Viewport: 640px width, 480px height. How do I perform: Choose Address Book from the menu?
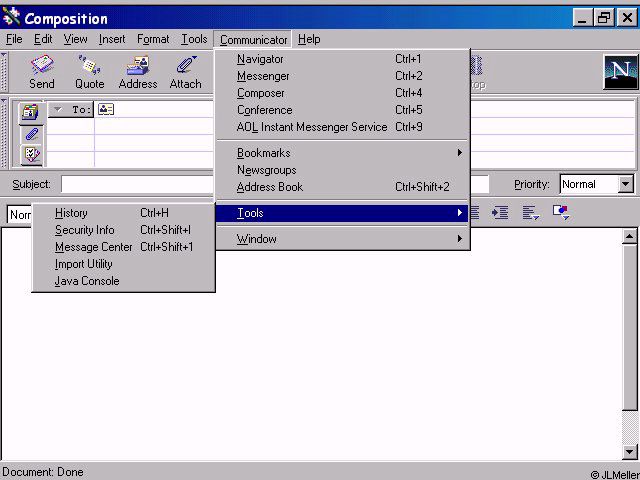[342, 187]
